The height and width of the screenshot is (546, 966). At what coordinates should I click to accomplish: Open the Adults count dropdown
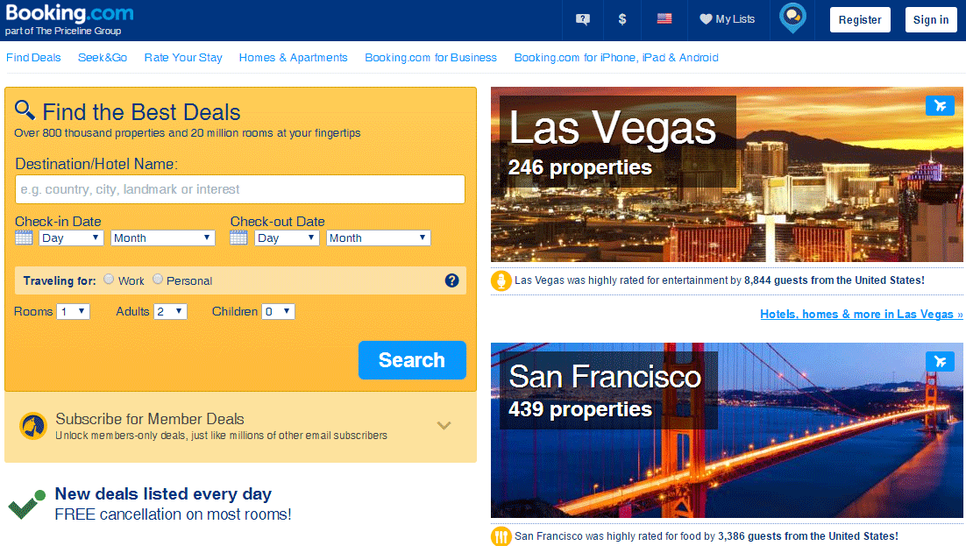pyautogui.click(x=170, y=312)
